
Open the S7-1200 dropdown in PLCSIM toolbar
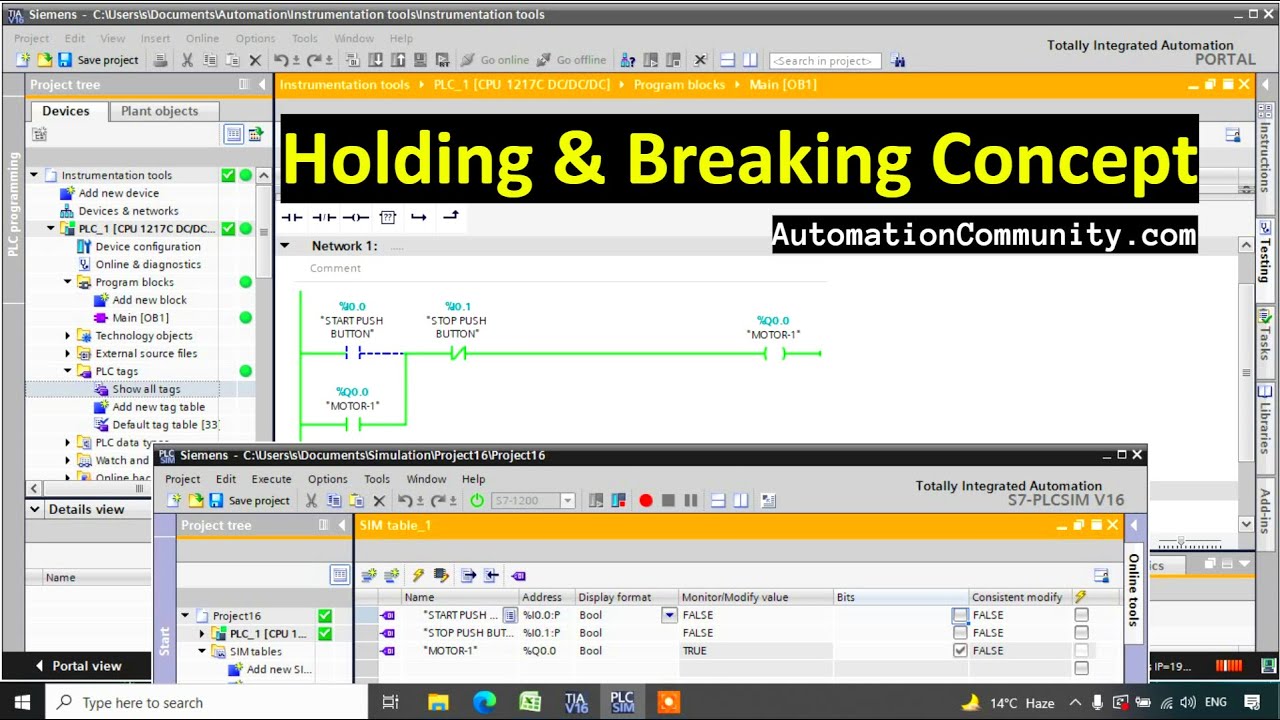pyautogui.click(x=568, y=501)
